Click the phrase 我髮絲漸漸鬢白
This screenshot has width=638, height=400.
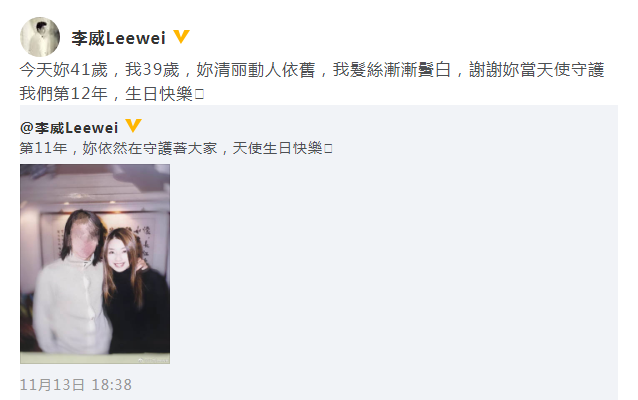tap(391, 70)
